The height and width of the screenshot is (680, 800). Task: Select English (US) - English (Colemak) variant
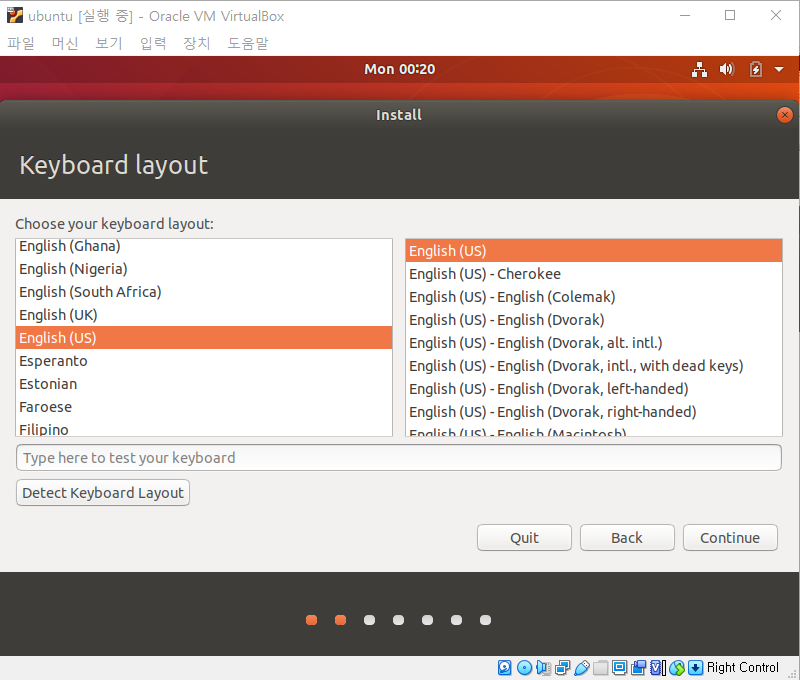point(594,297)
